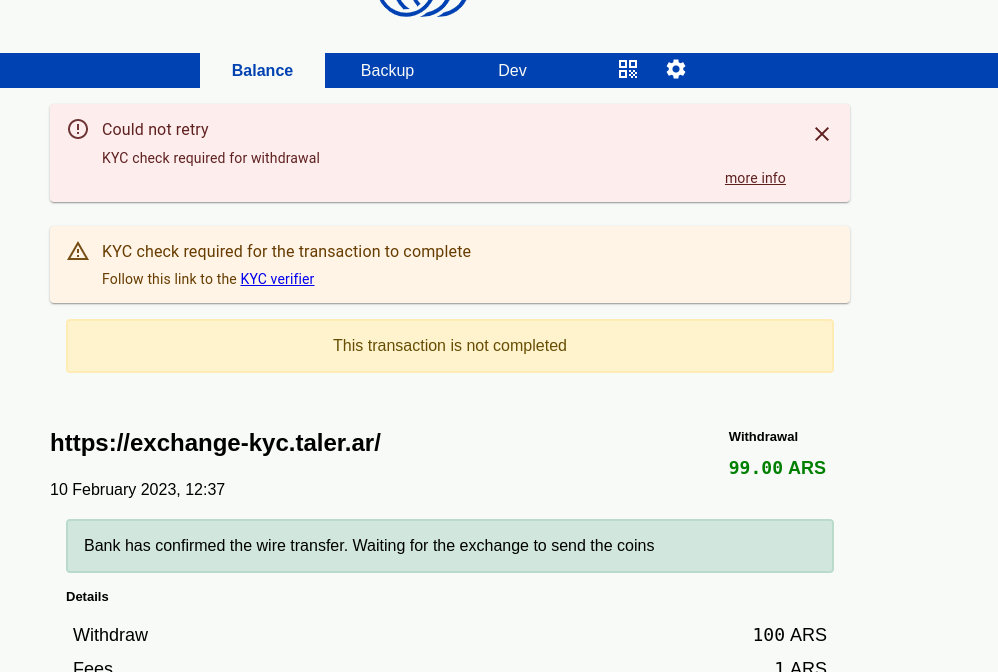Dismiss the 'Could not retry' error alert

822,134
